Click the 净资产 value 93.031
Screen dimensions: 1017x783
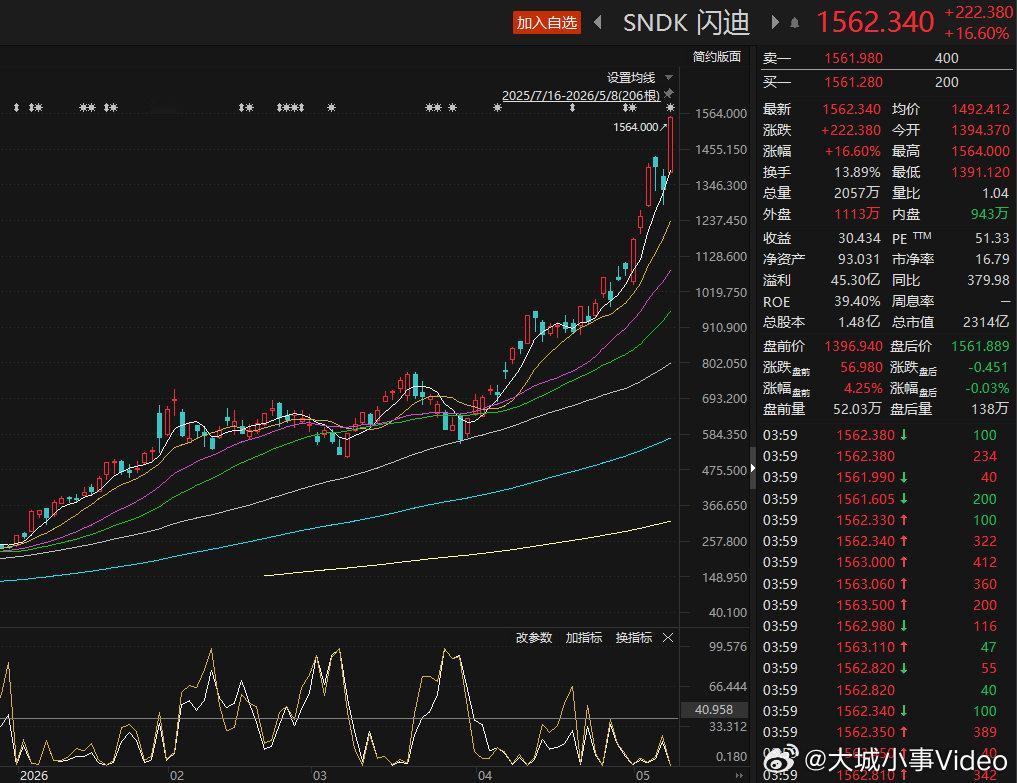859,259
